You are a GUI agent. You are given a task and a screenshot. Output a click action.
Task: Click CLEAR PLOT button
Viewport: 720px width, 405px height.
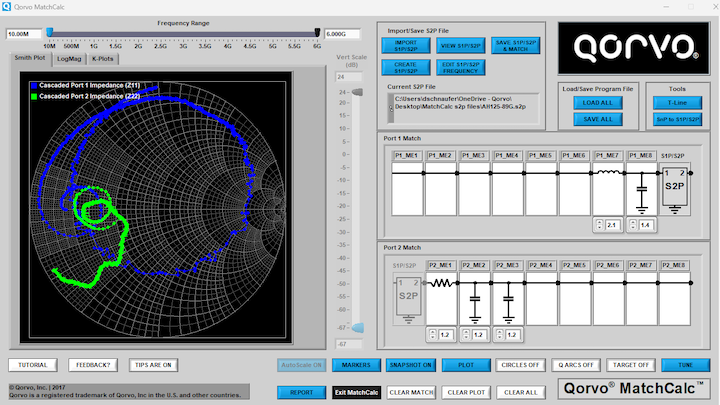(x=466, y=393)
